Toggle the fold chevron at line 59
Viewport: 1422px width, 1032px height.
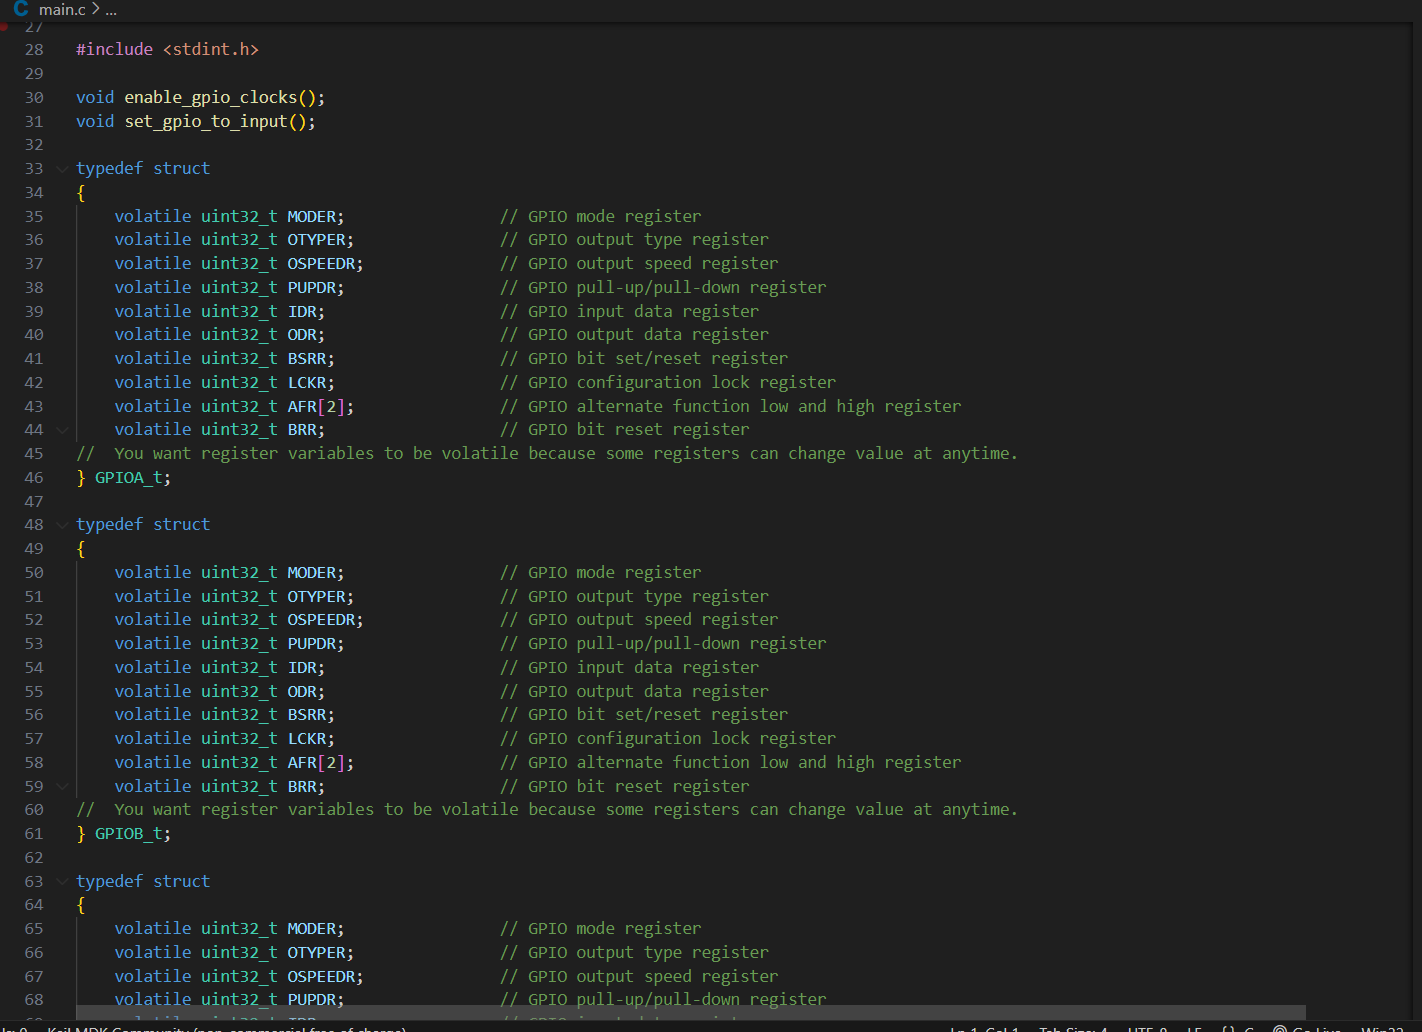(x=62, y=787)
